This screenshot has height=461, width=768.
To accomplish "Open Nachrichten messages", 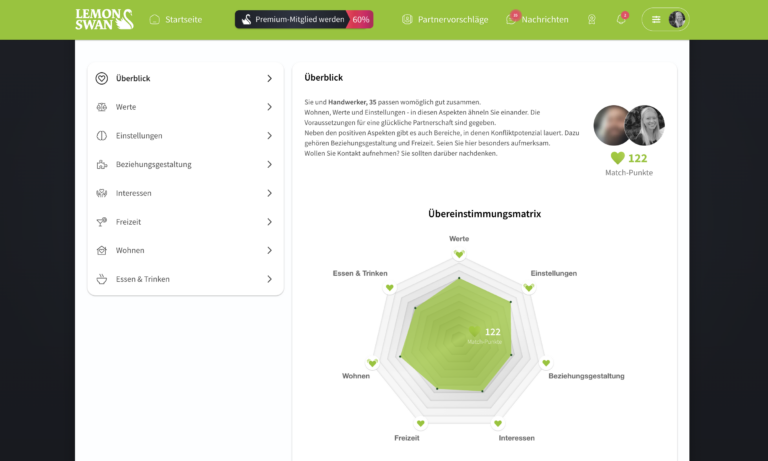I will click(537, 20).
